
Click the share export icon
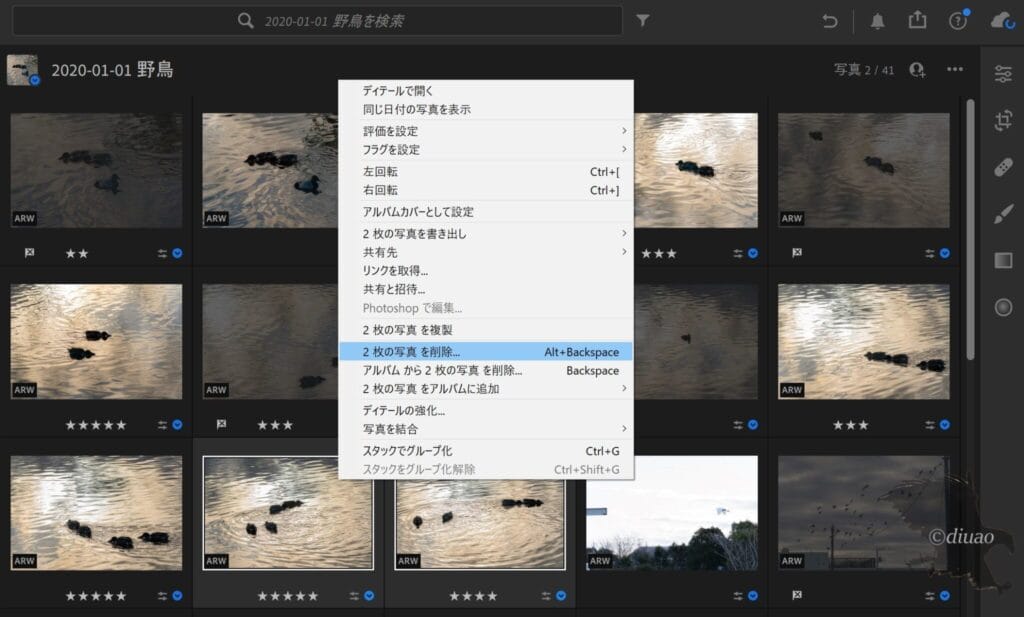(918, 20)
